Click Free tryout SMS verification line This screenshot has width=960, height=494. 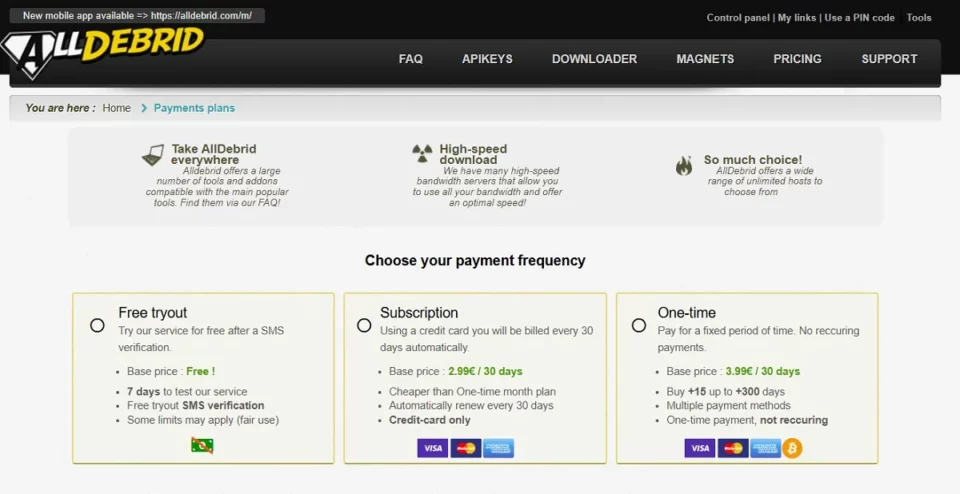196,405
